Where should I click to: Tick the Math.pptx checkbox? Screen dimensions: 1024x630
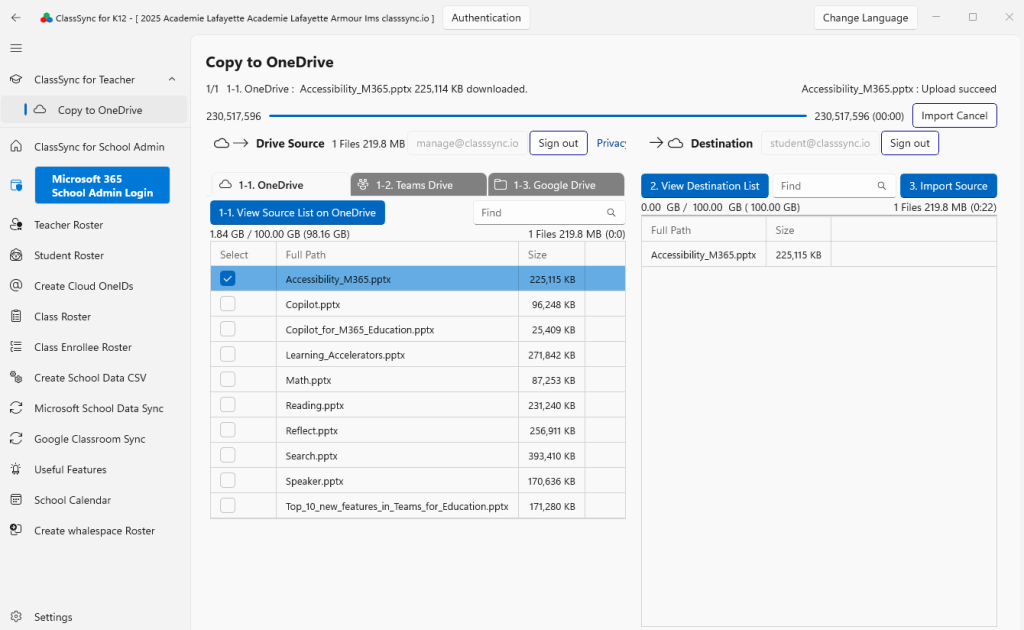227,379
